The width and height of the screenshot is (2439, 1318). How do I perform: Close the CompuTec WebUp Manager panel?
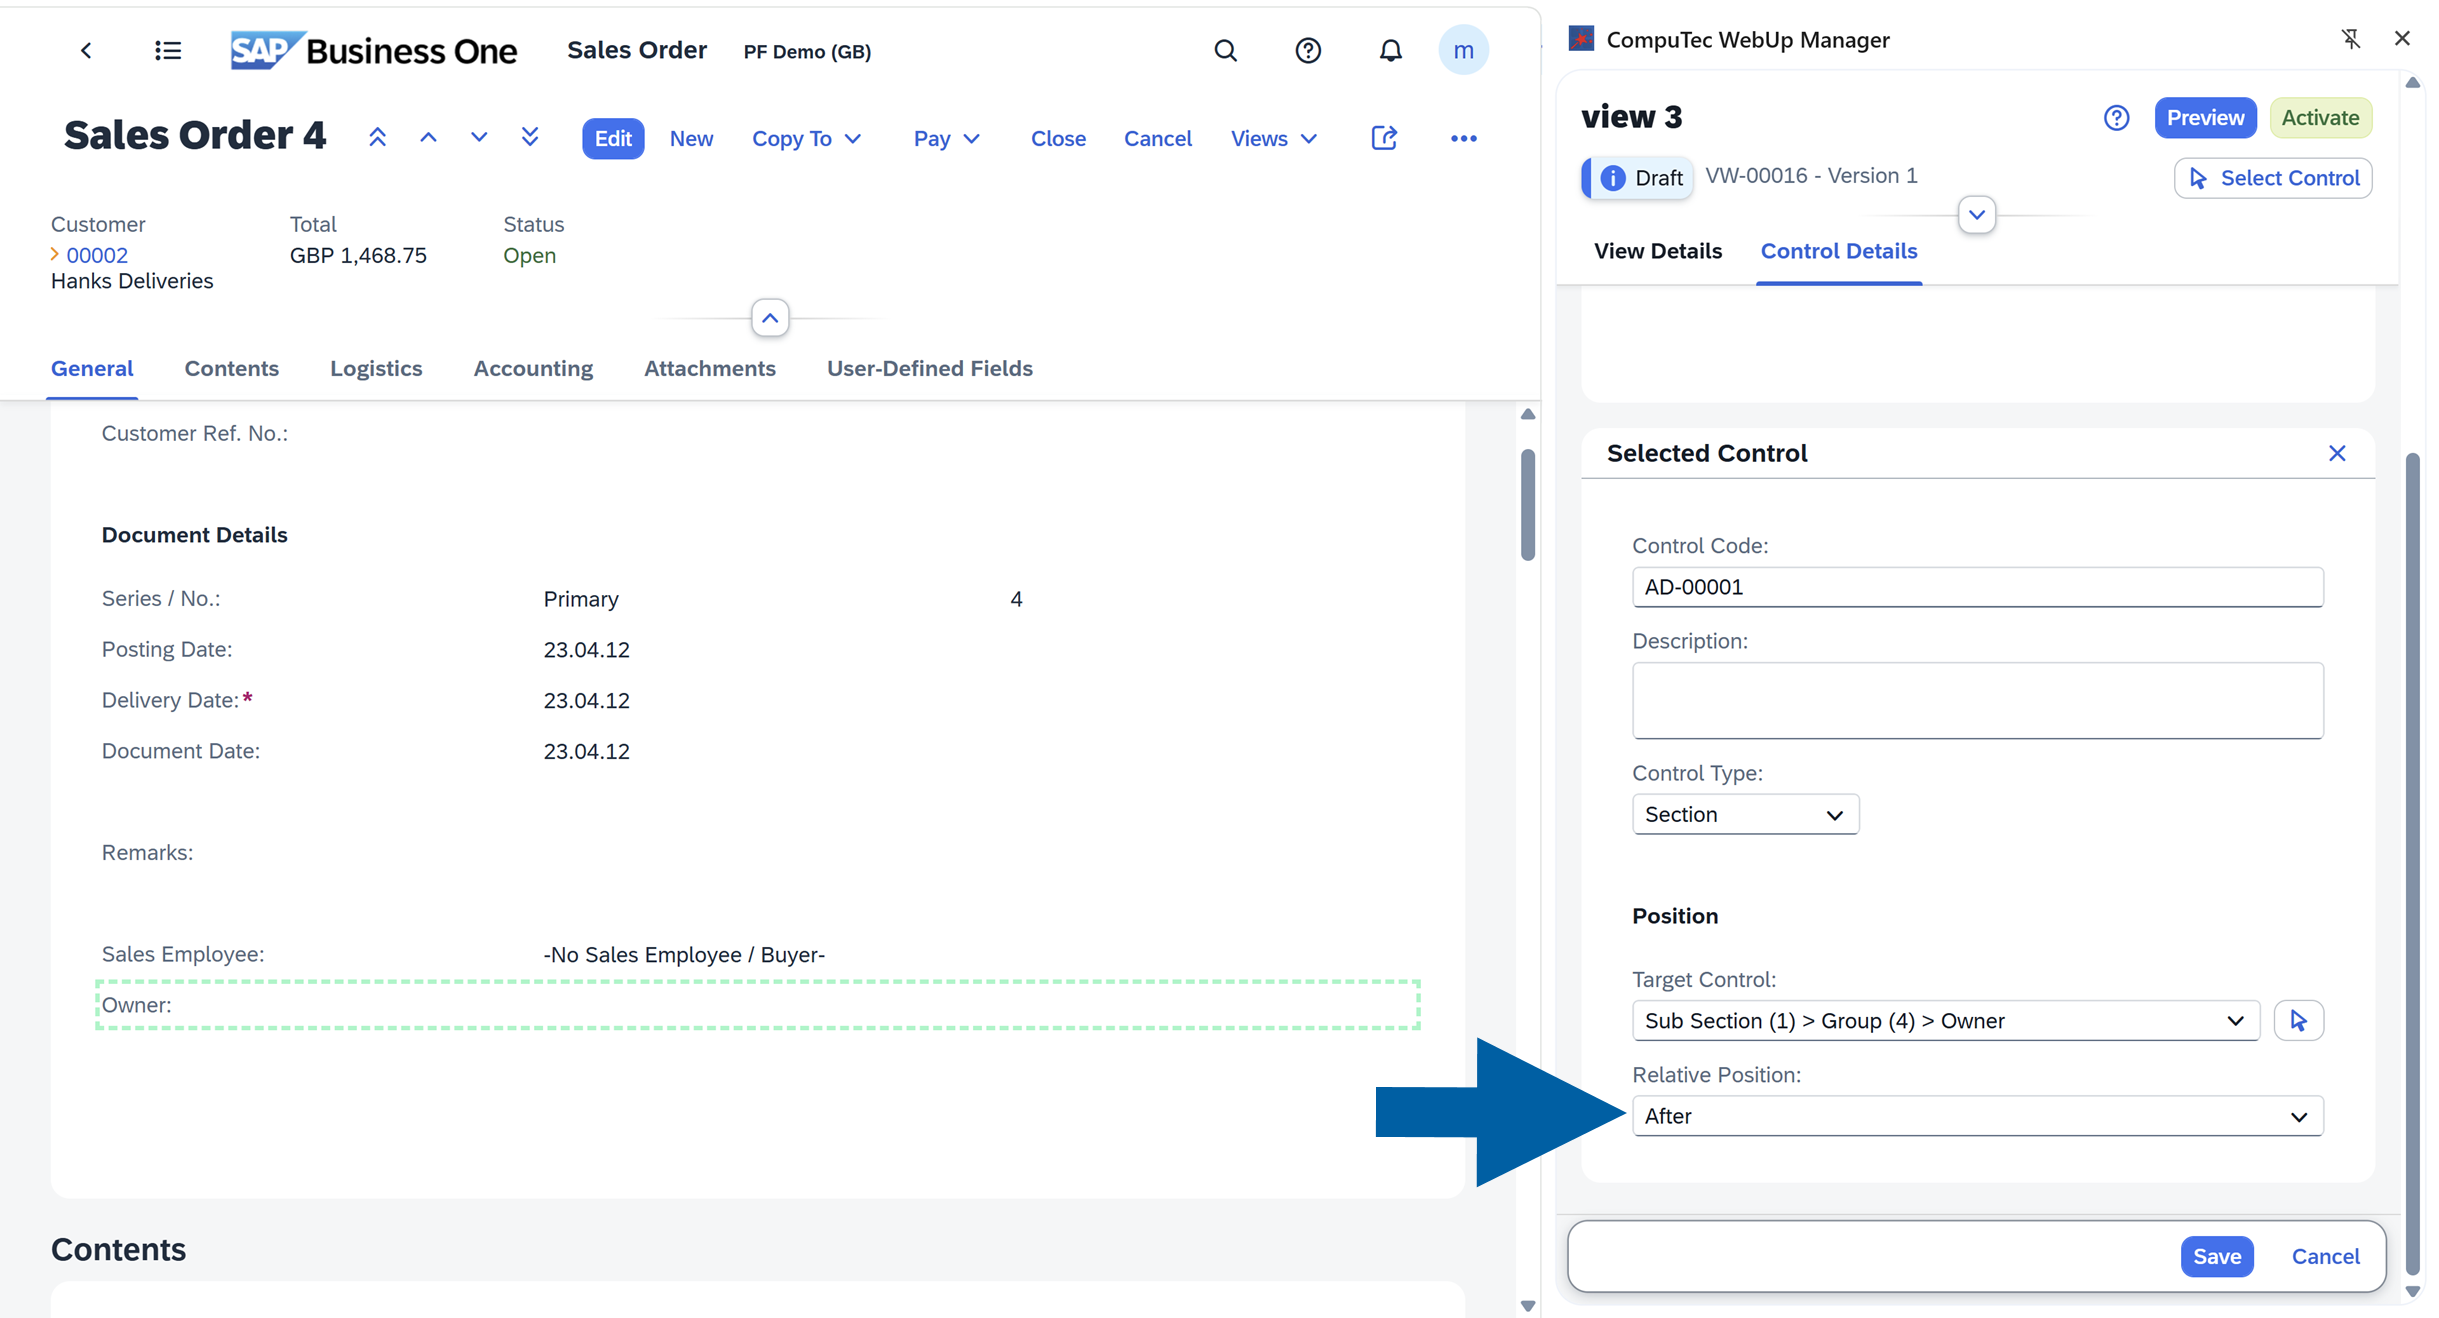click(2402, 39)
